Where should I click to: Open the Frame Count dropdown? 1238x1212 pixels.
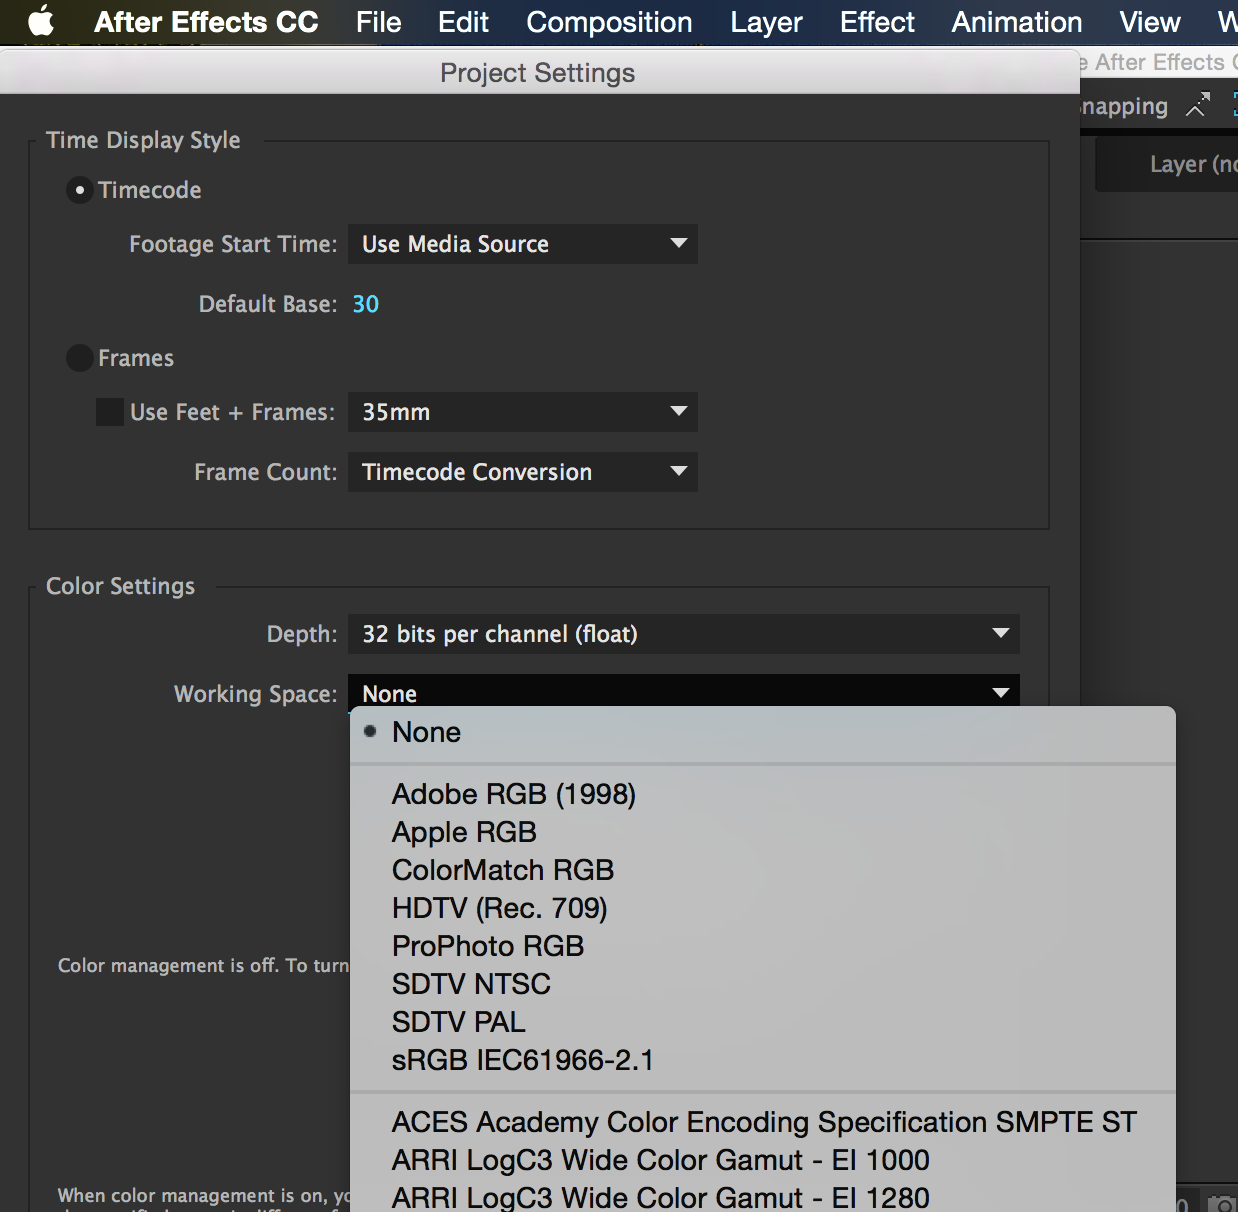[523, 472]
